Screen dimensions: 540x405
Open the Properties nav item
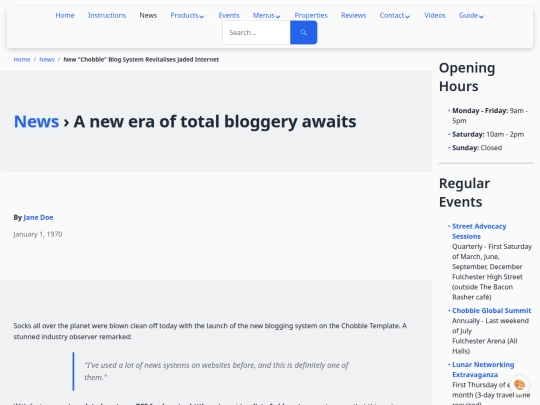coord(311,15)
